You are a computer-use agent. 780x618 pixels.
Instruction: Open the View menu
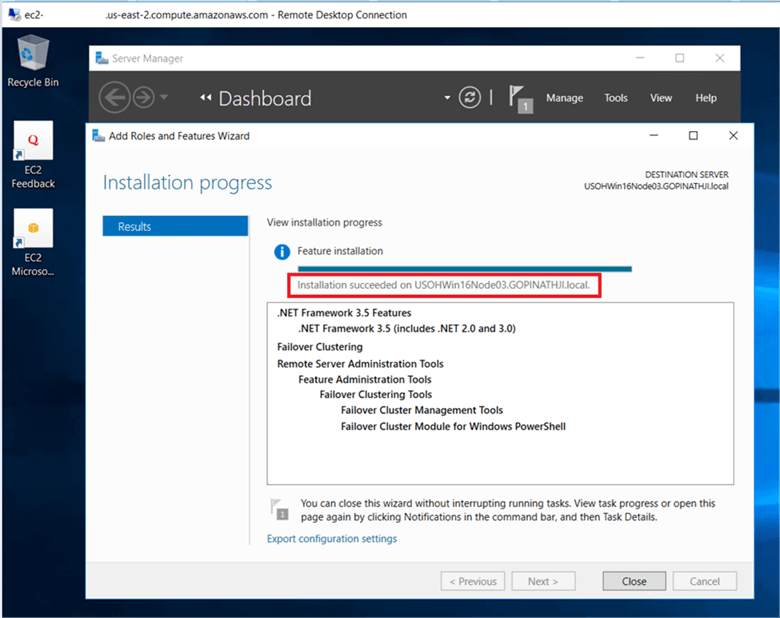(661, 98)
